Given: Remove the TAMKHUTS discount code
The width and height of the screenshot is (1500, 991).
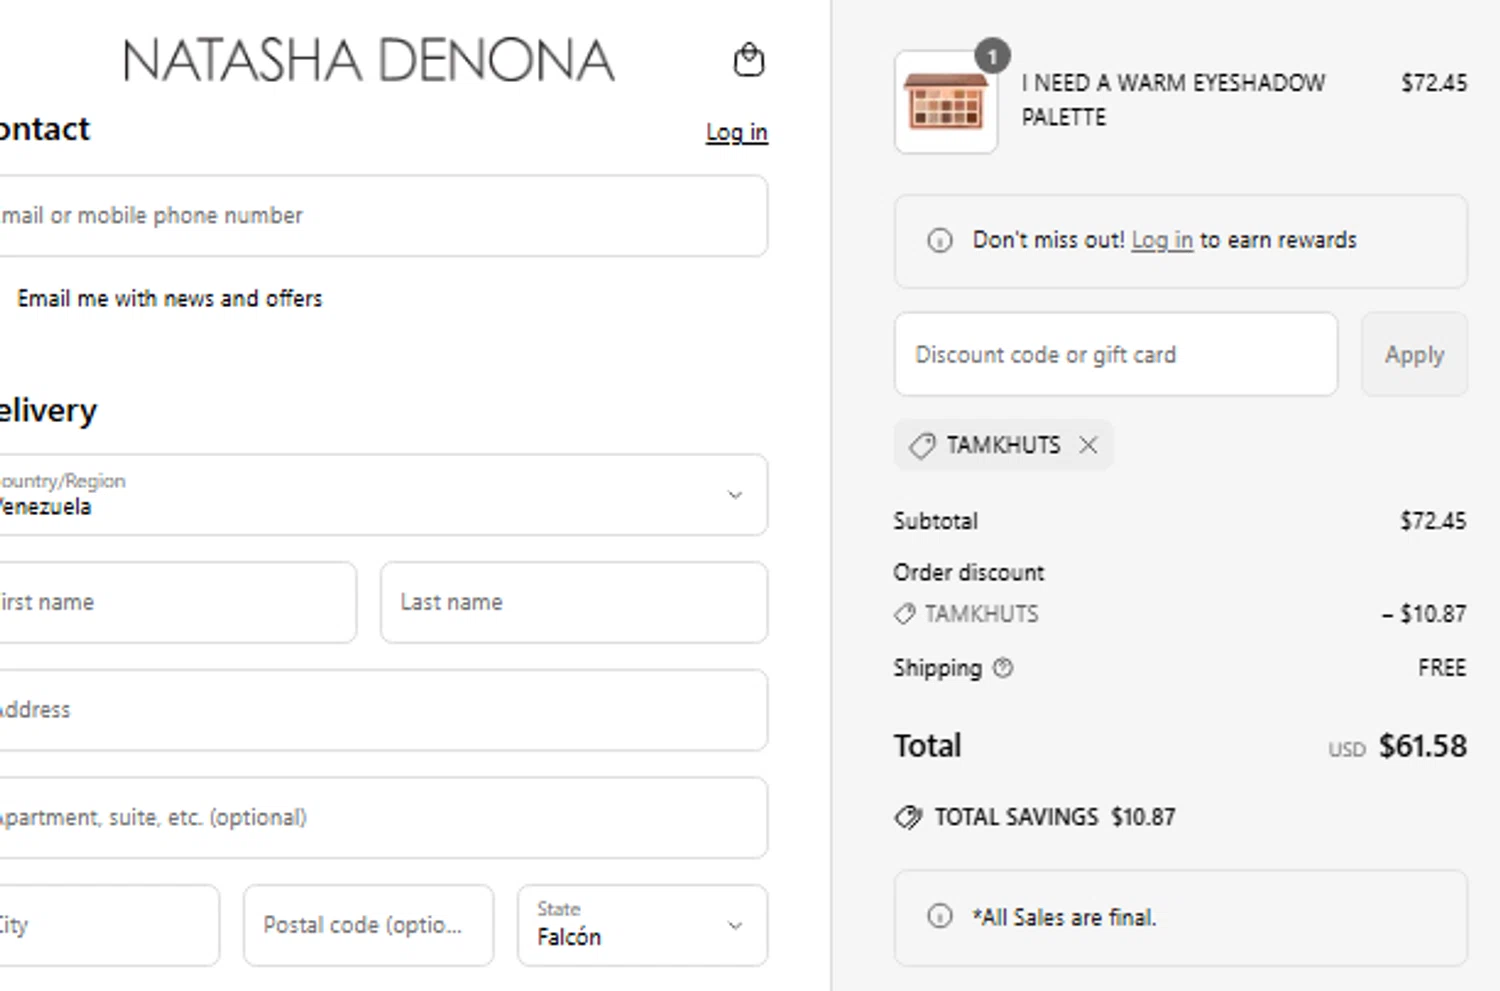Looking at the screenshot, I should click(x=1088, y=445).
